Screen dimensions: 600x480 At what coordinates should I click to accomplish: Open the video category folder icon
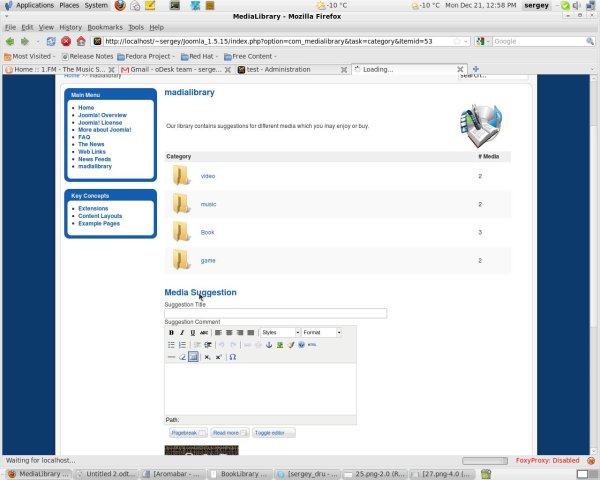pos(181,176)
